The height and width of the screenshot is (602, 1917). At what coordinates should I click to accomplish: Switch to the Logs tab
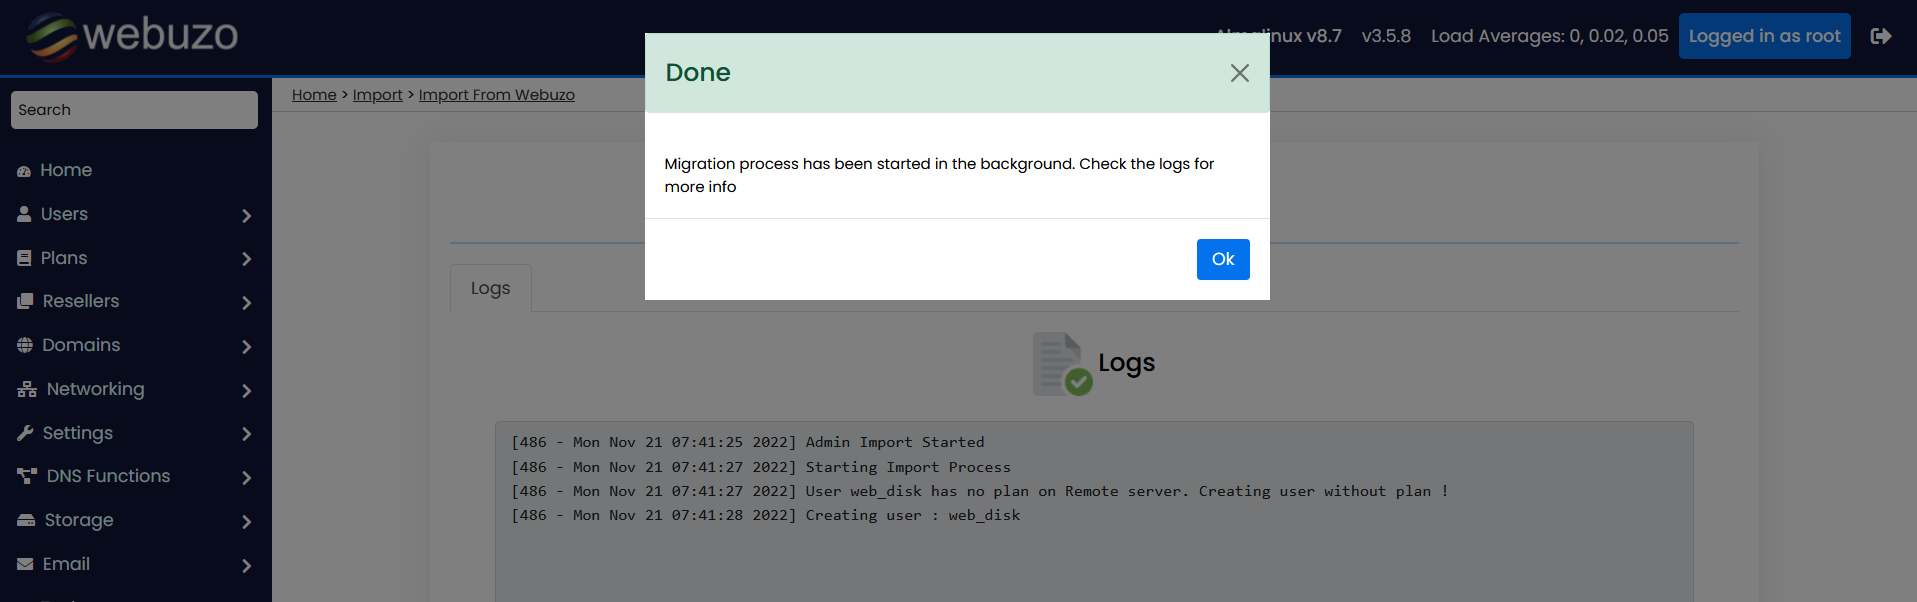(x=490, y=288)
